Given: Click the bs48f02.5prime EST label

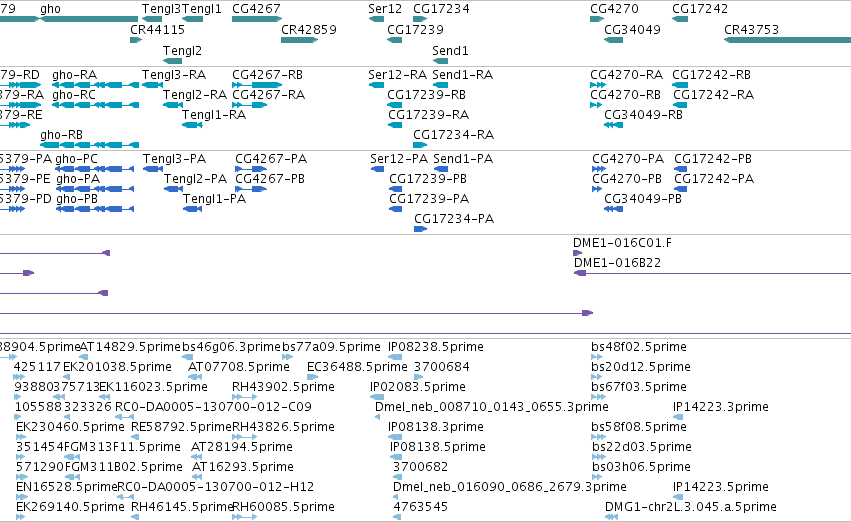Looking at the screenshot, I should tap(639, 347).
